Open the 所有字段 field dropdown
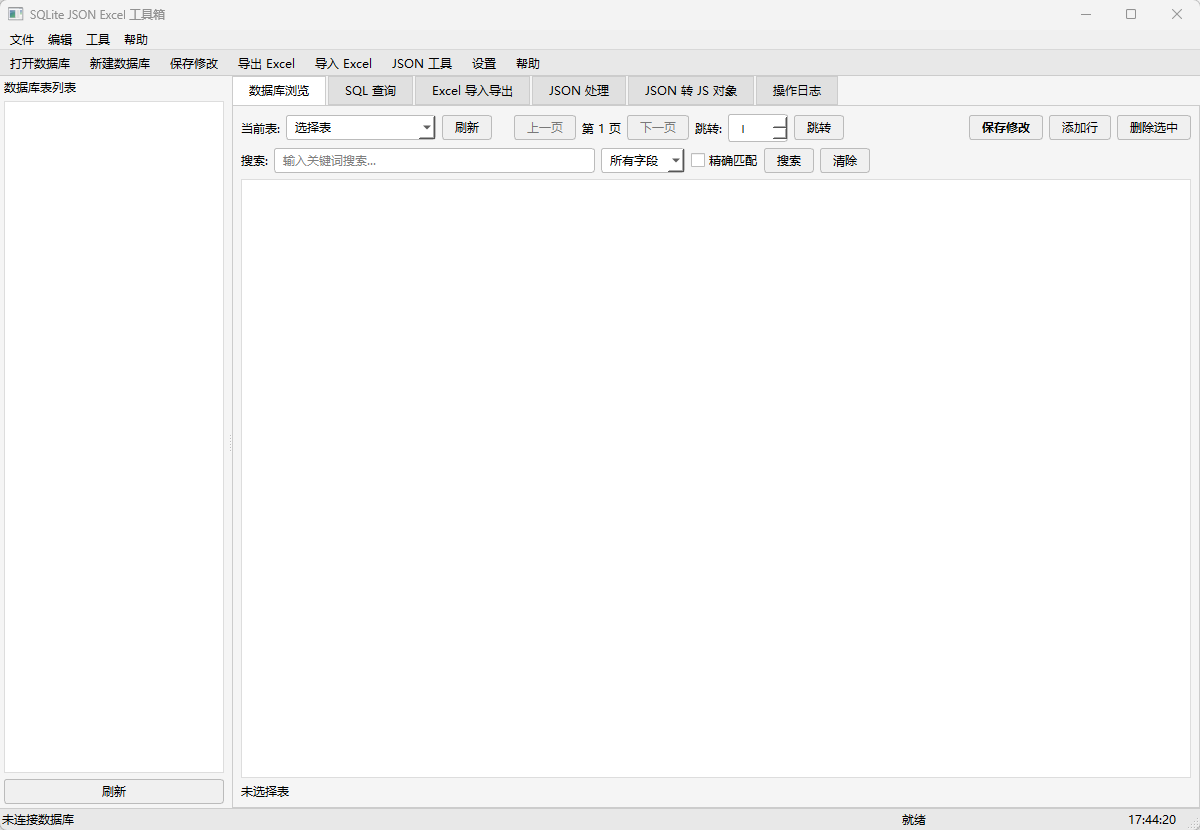 point(642,160)
